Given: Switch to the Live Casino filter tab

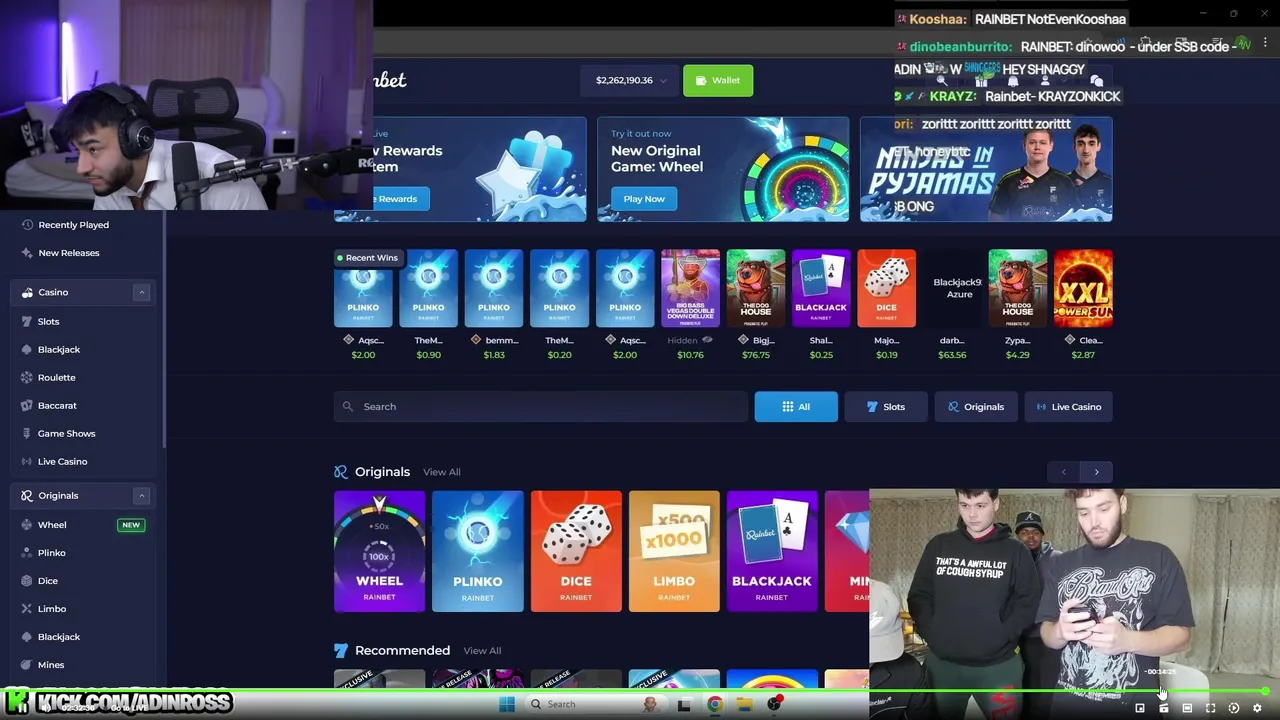Looking at the screenshot, I should (1068, 407).
